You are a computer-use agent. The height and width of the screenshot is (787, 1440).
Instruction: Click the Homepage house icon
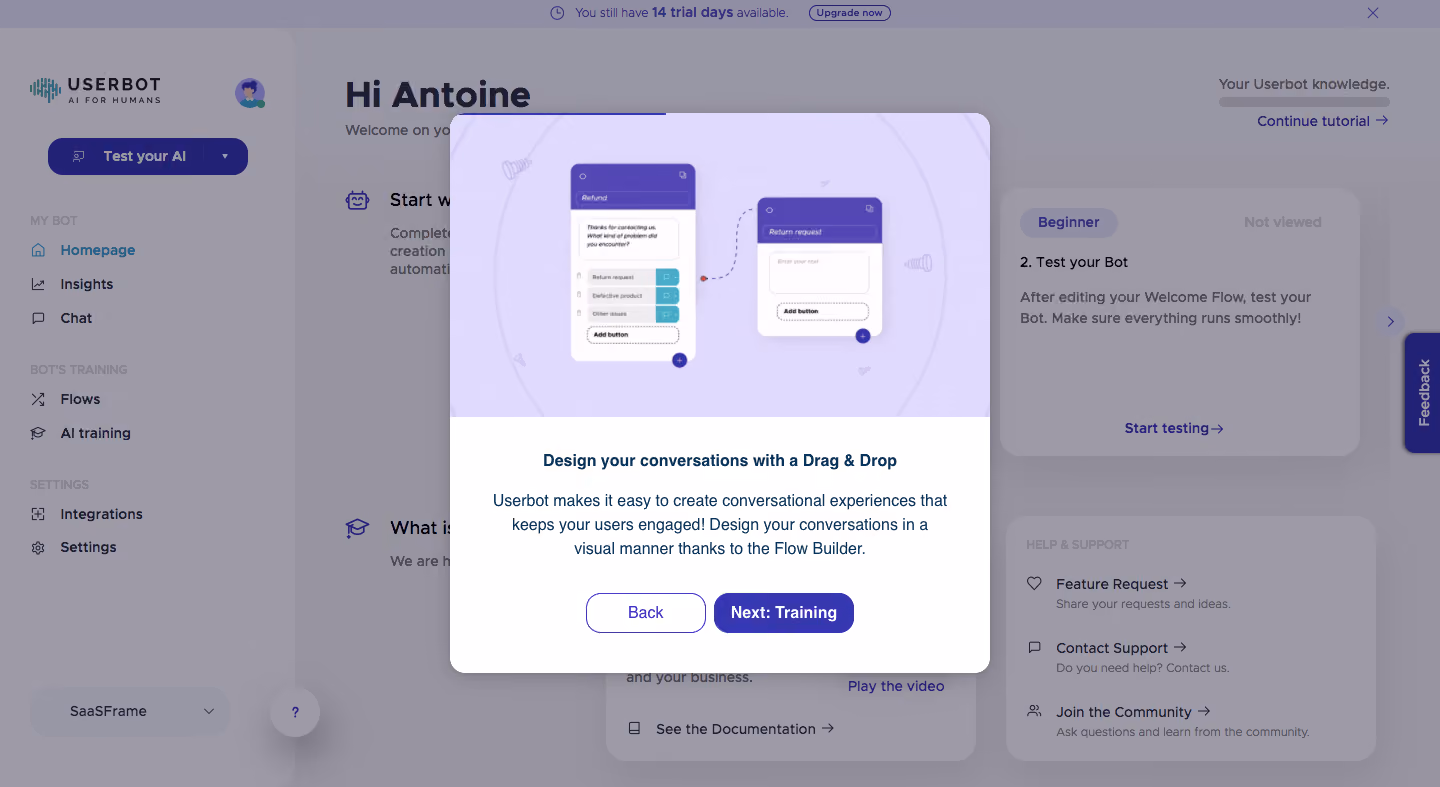click(x=38, y=250)
